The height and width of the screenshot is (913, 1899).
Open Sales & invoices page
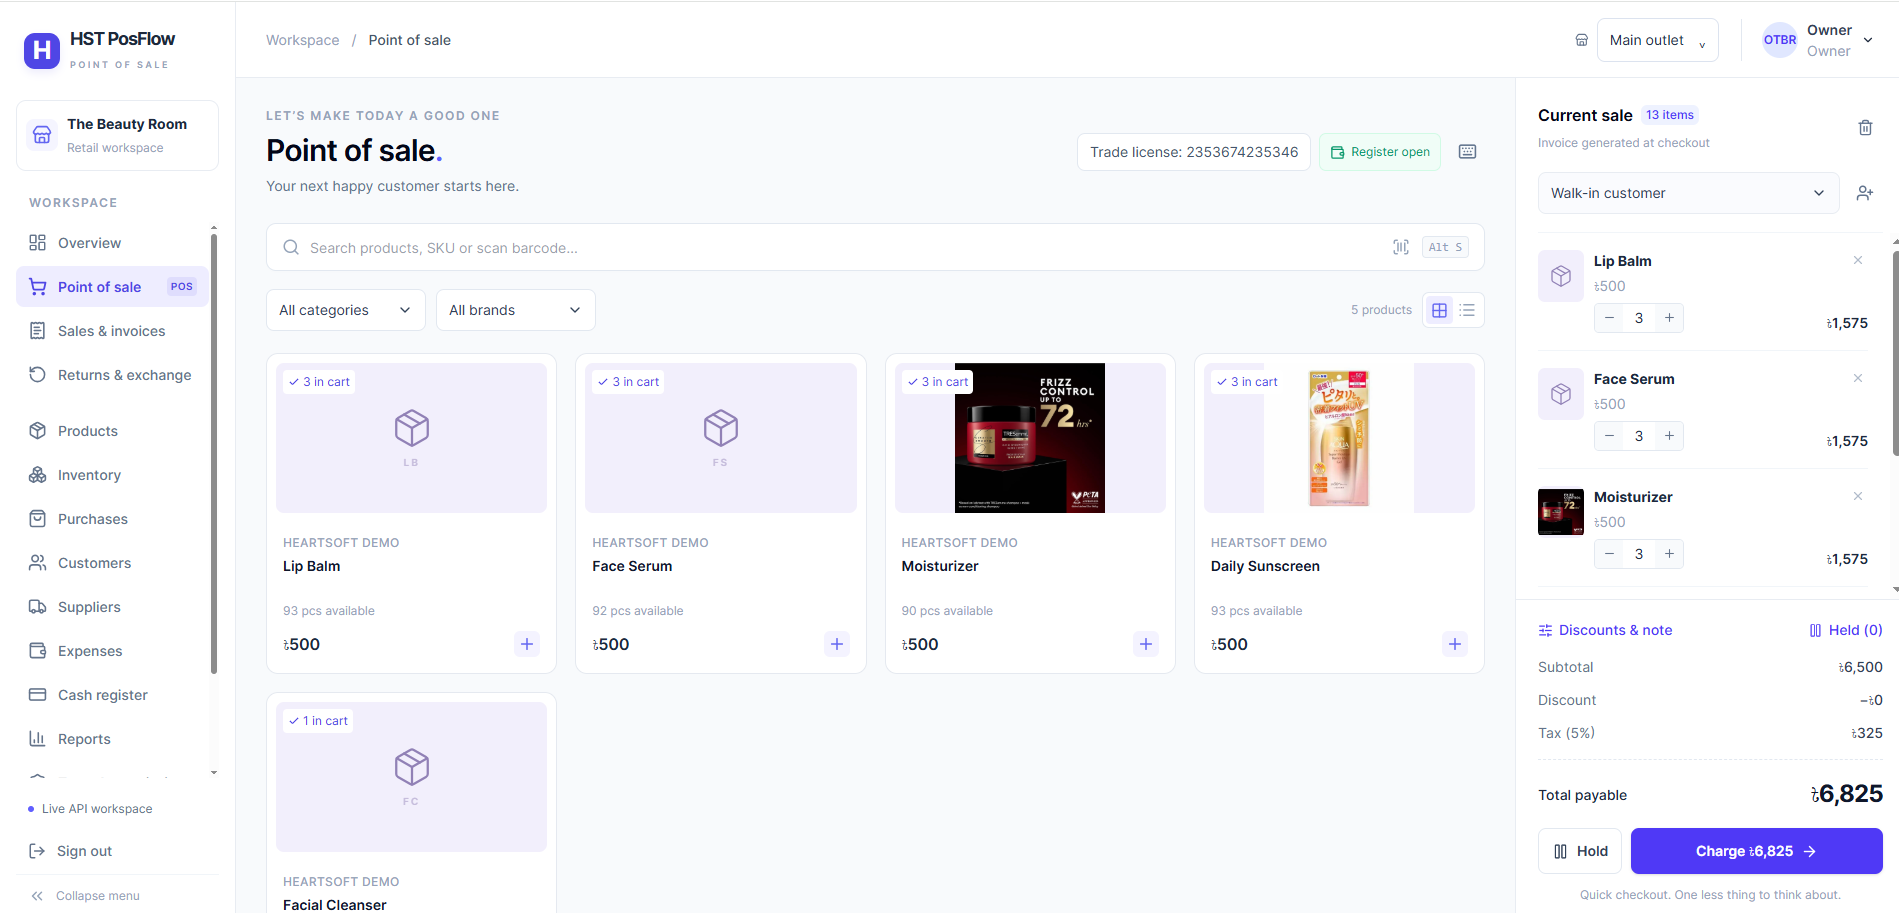click(x=112, y=331)
